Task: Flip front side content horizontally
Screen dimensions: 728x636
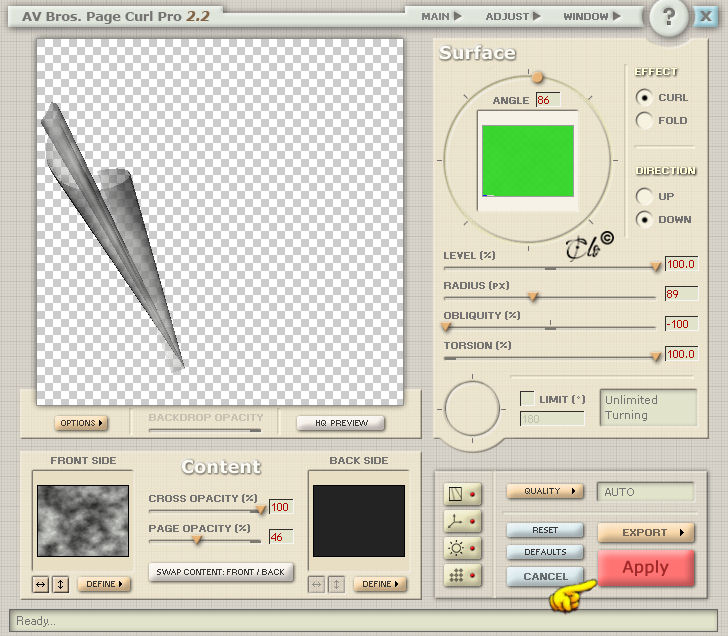Action: click(40, 584)
